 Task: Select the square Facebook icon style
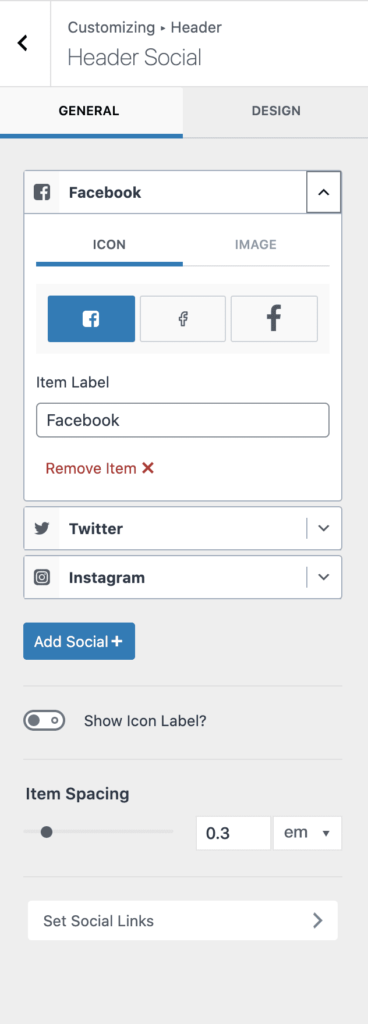pos(91,319)
